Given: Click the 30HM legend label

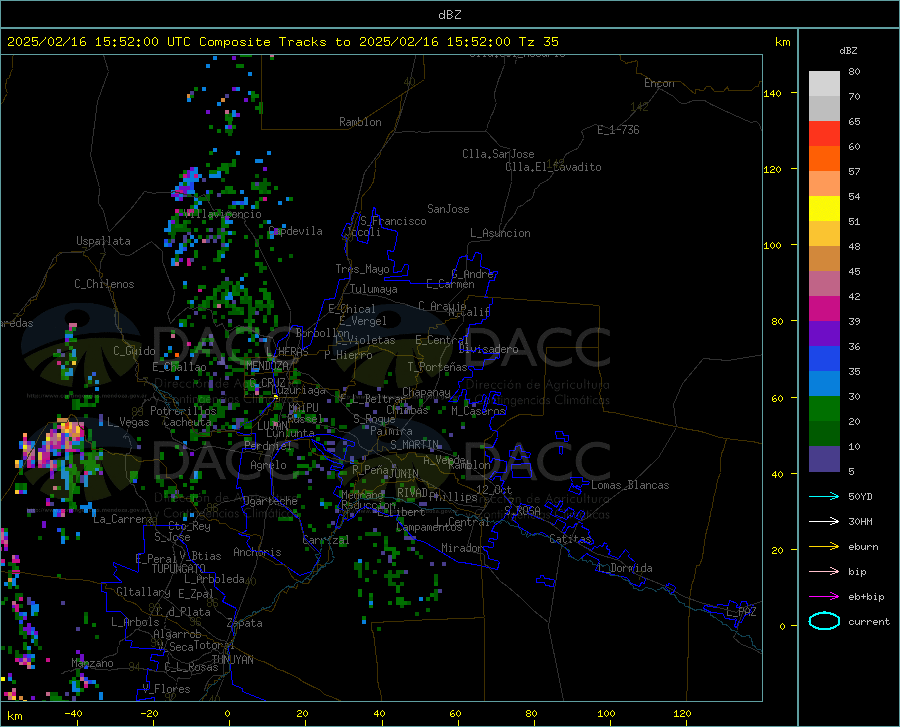Looking at the screenshot, I should (860, 522).
